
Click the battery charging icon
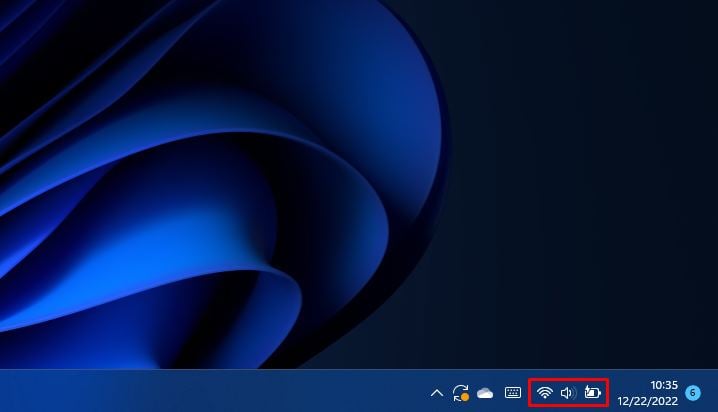point(593,392)
